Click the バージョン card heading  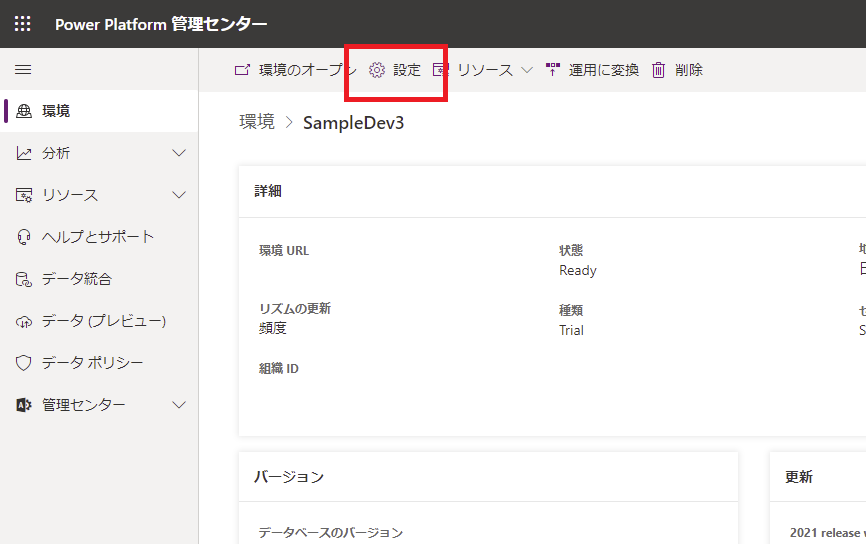(289, 477)
